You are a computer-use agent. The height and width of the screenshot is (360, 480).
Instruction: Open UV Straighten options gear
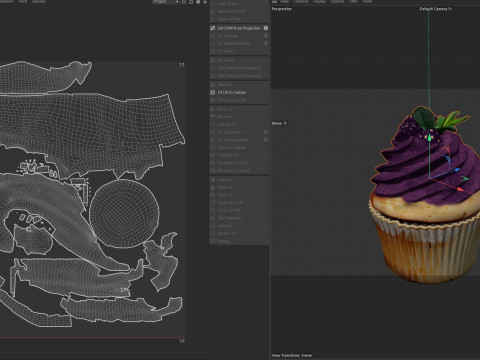(x=266, y=132)
